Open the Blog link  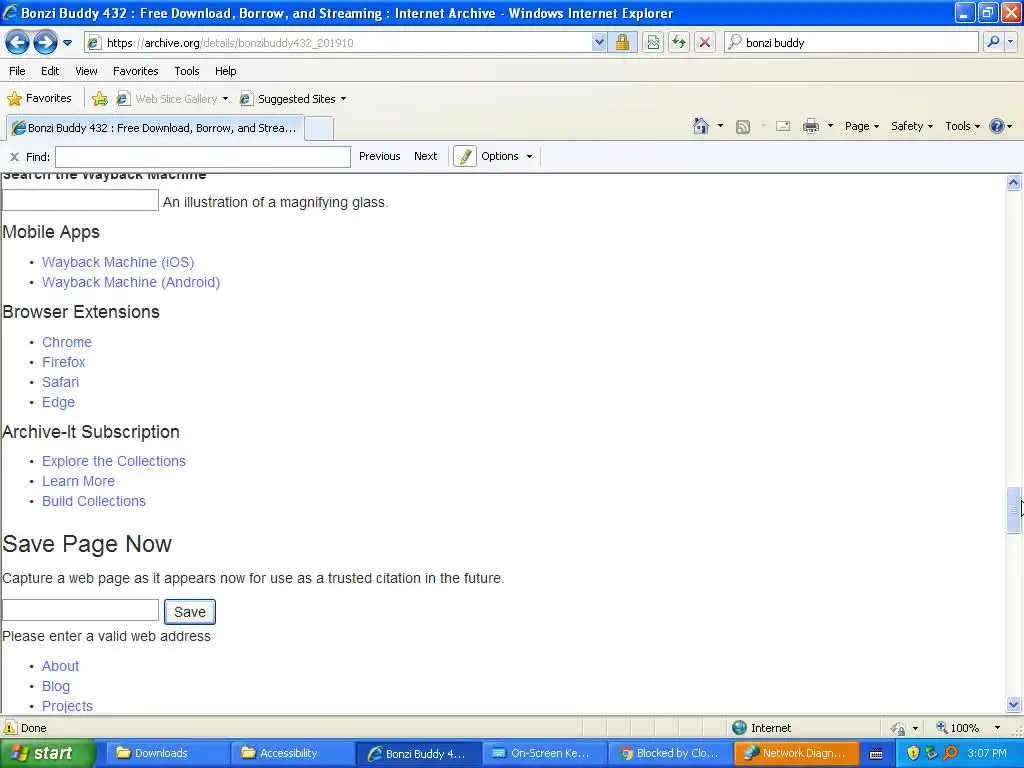tap(56, 686)
